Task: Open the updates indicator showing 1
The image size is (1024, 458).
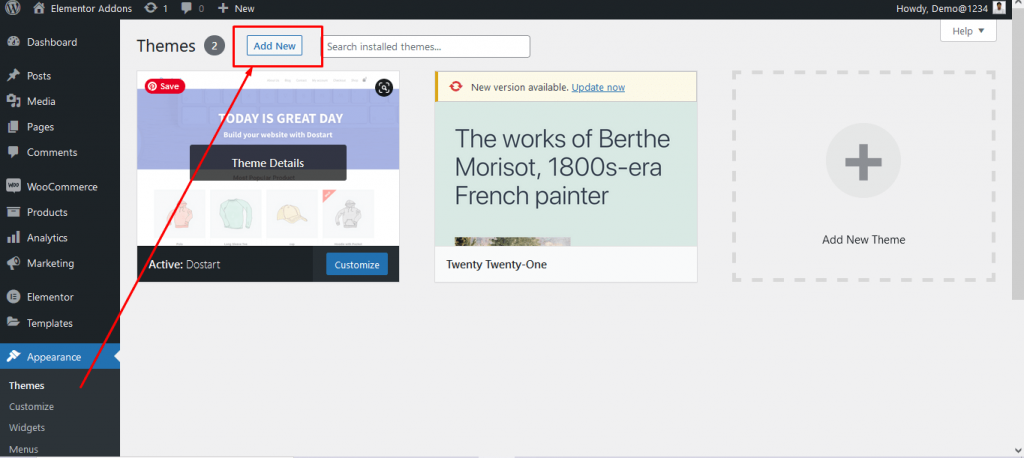Action: coord(156,8)
